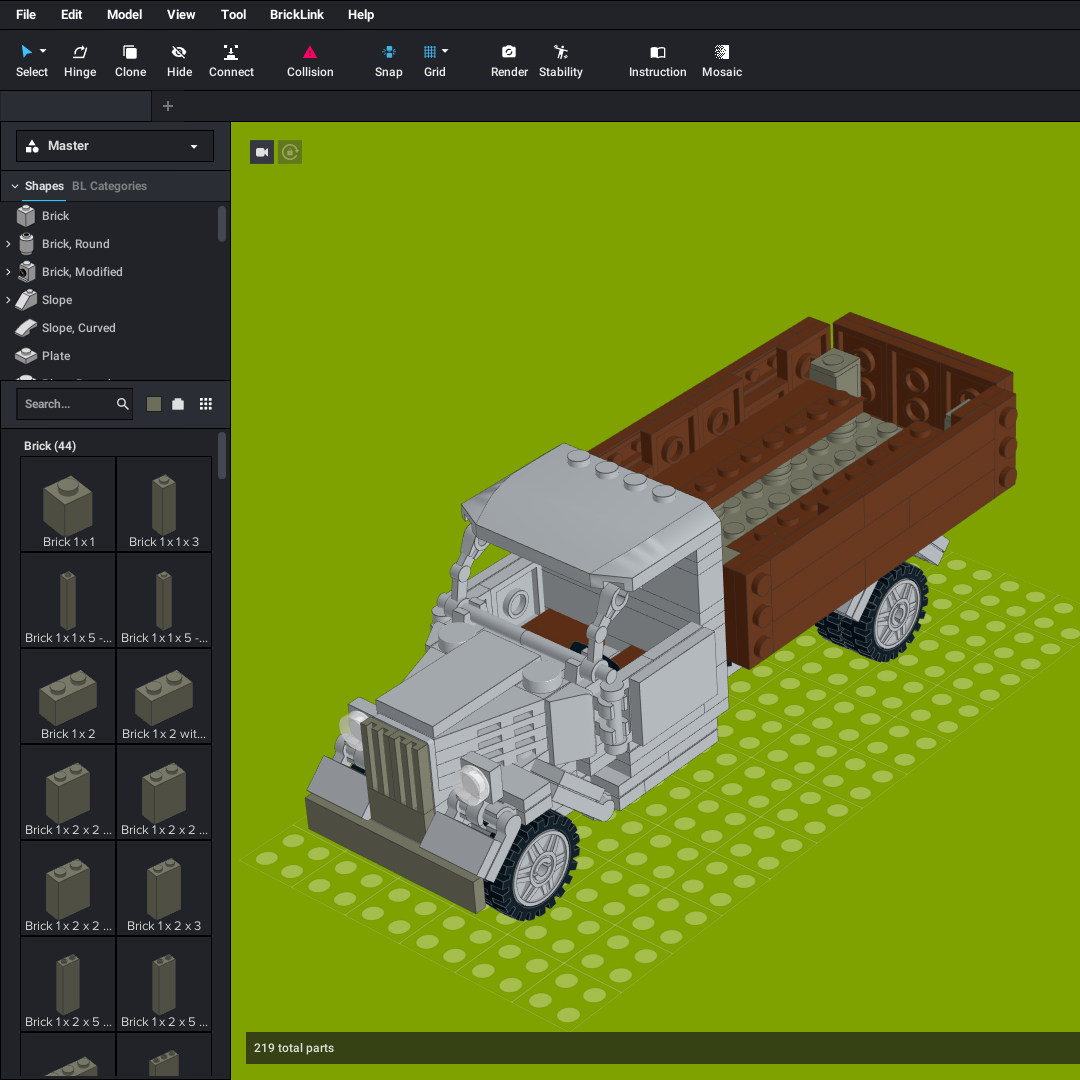Run the Stability check tool
The width and height of the screenshot is (1080, 1080).
coord(560,60)
